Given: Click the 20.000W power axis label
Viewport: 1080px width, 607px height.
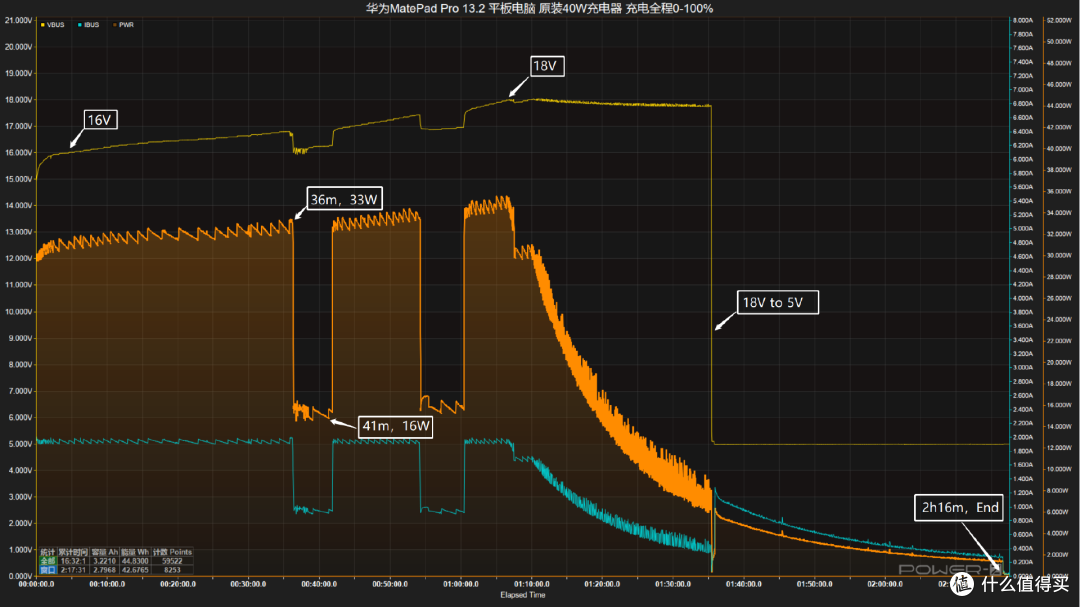Looking at the screenshot, I should (1059, 362).
